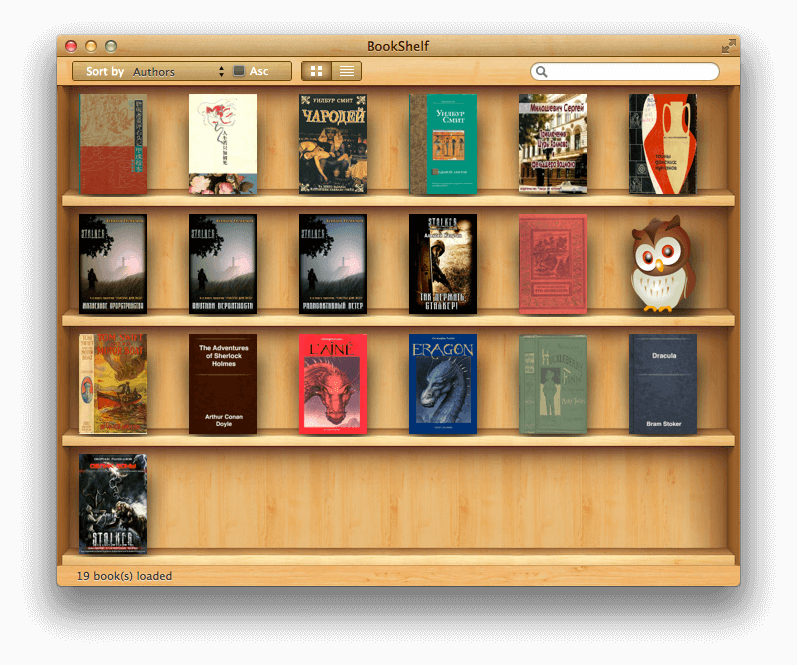Open the first Stalker book in second row

(113, 264)
